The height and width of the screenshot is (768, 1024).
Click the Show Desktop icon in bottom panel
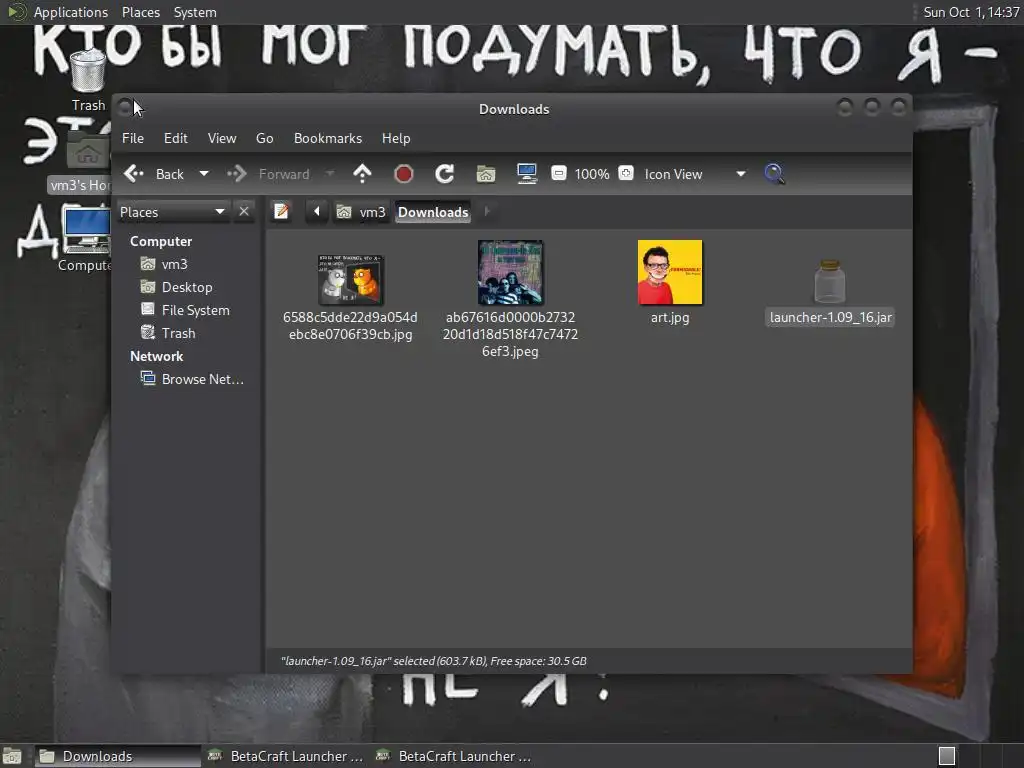coord(12,756)
